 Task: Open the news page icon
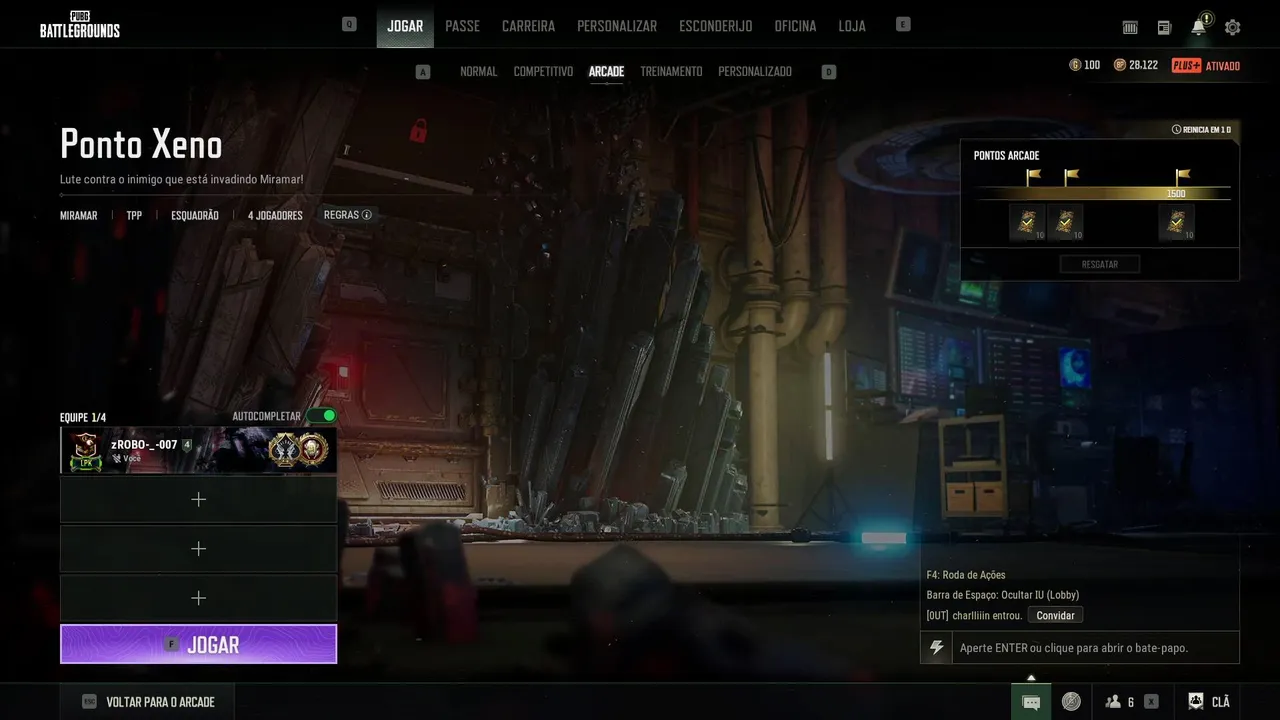[x=1164, y=27]
